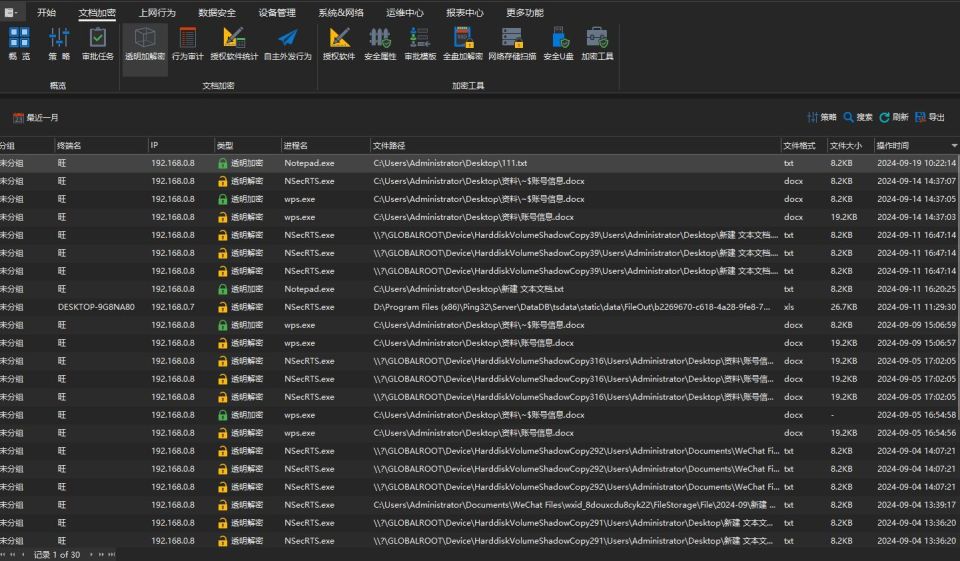Open 审批模板 approval templates

(x=420, y=43)
